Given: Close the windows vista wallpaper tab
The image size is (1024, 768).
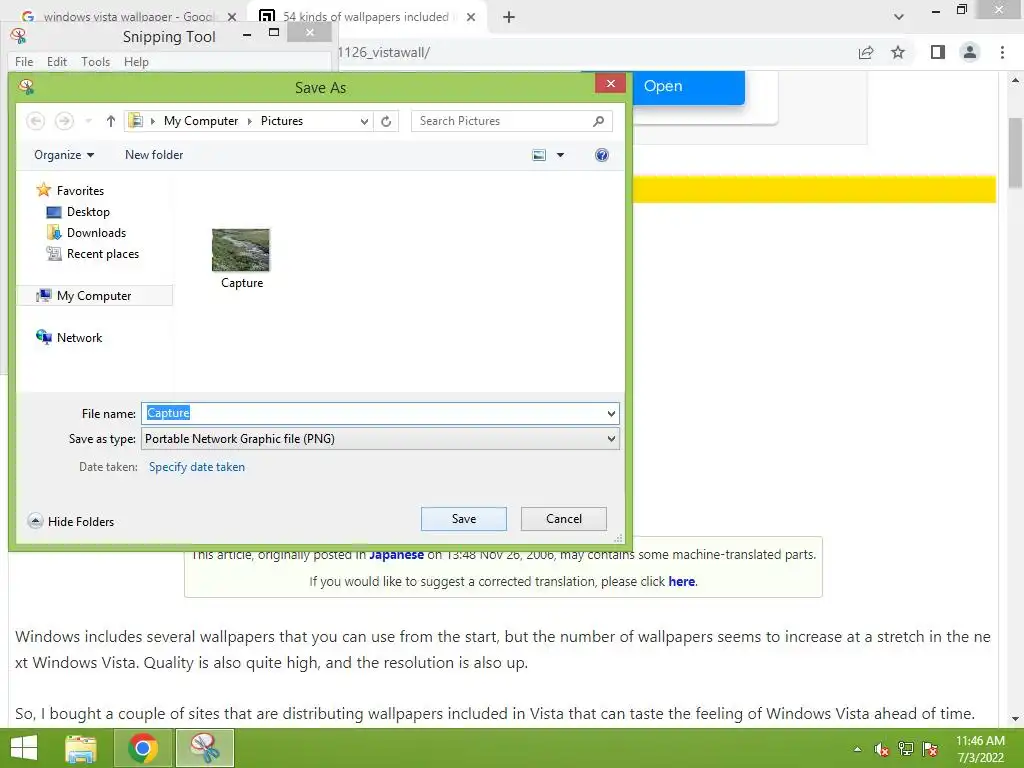Looking at the screenshot, I should tap(232, 17).
